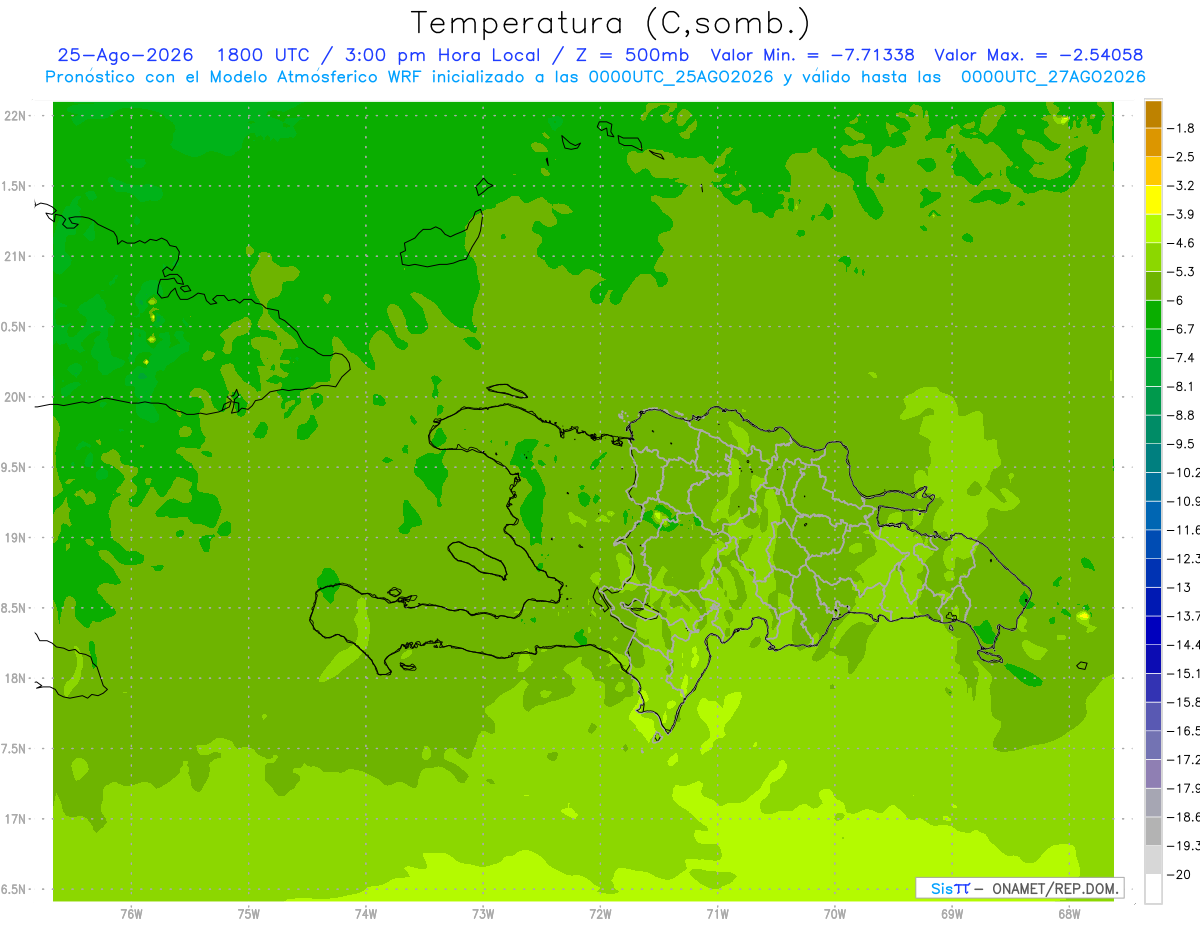Pick the deep blue swatch between -13.7 and -14.4
Screen dimensions: 1200x927
coord(1153,630)
